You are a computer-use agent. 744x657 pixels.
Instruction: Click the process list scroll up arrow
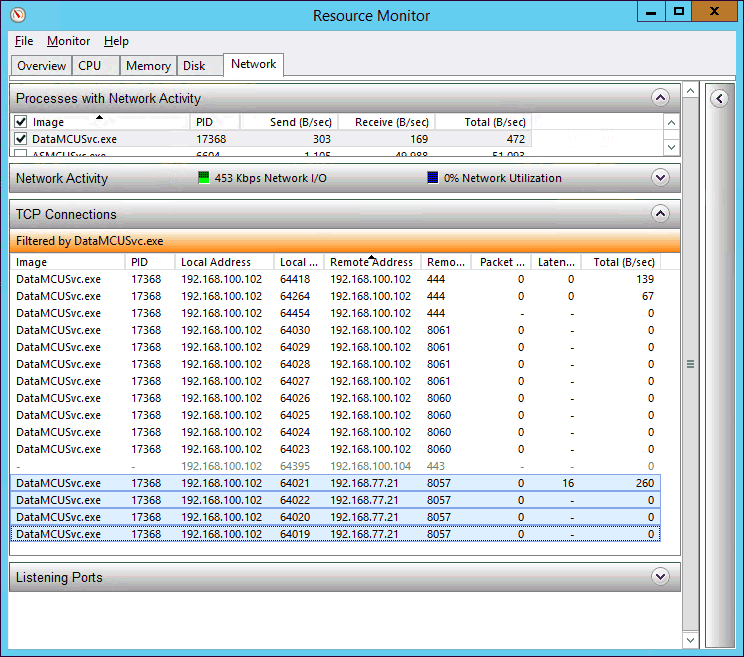point(671,123)
